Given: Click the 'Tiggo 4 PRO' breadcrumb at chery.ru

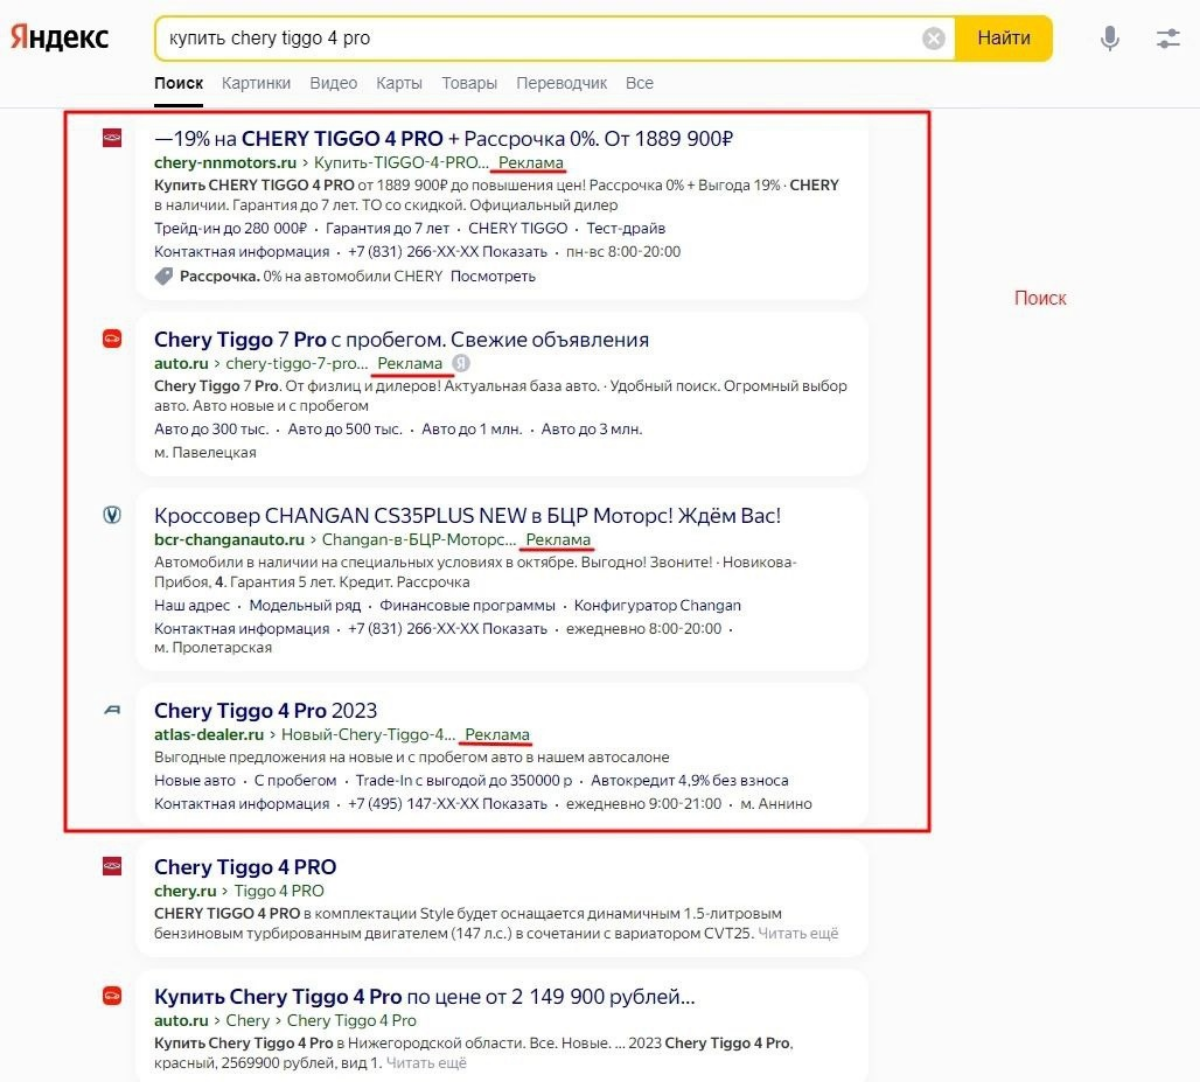Looking at the screenshot, I should [x=279, y=891].
